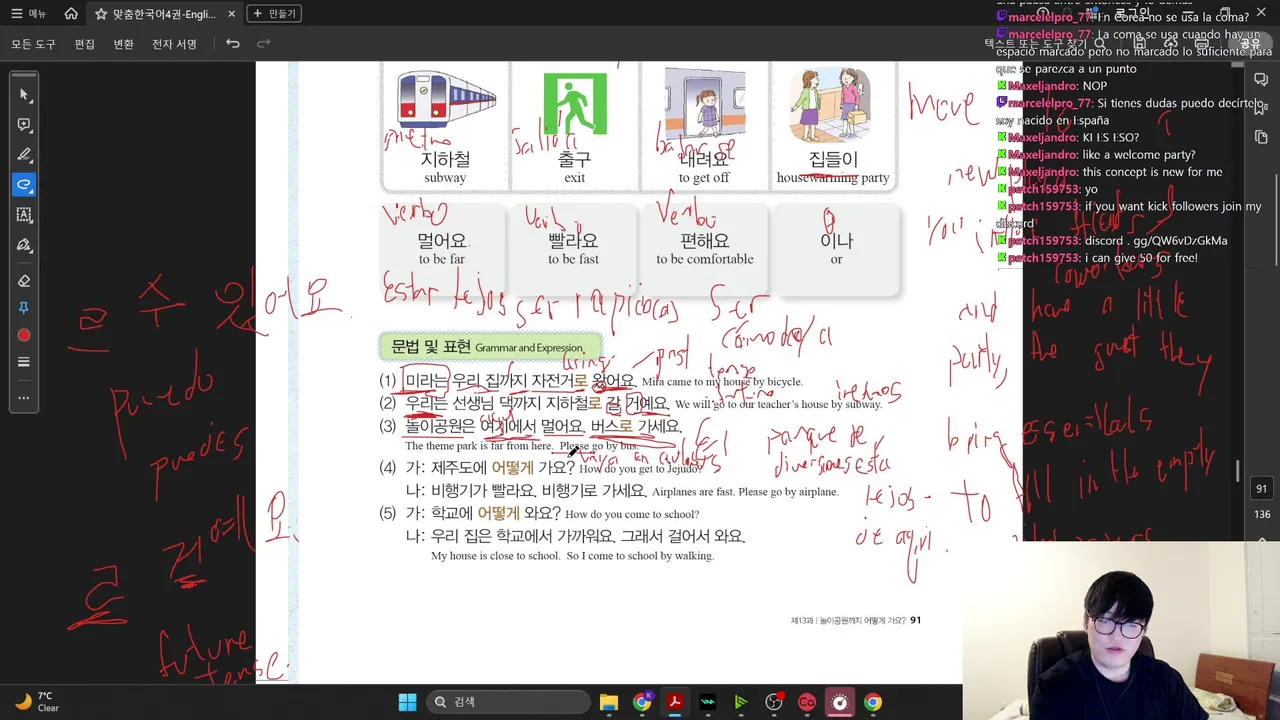
Task: Select the text box tool
Action: pos(24,215)
